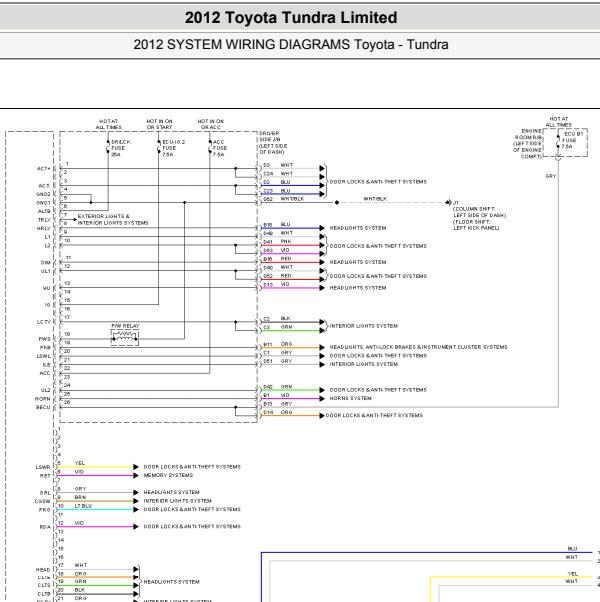The width and height of the screenshot is (600, 602).
Task: Click the BECU pin label
Action: pyautogui.click(x=43, y=407)
